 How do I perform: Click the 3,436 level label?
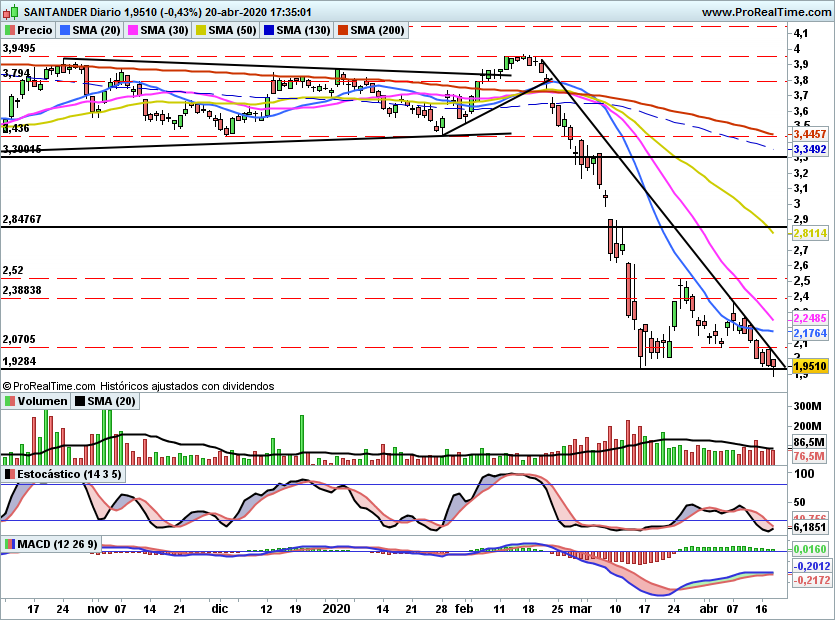click(16, 128)
